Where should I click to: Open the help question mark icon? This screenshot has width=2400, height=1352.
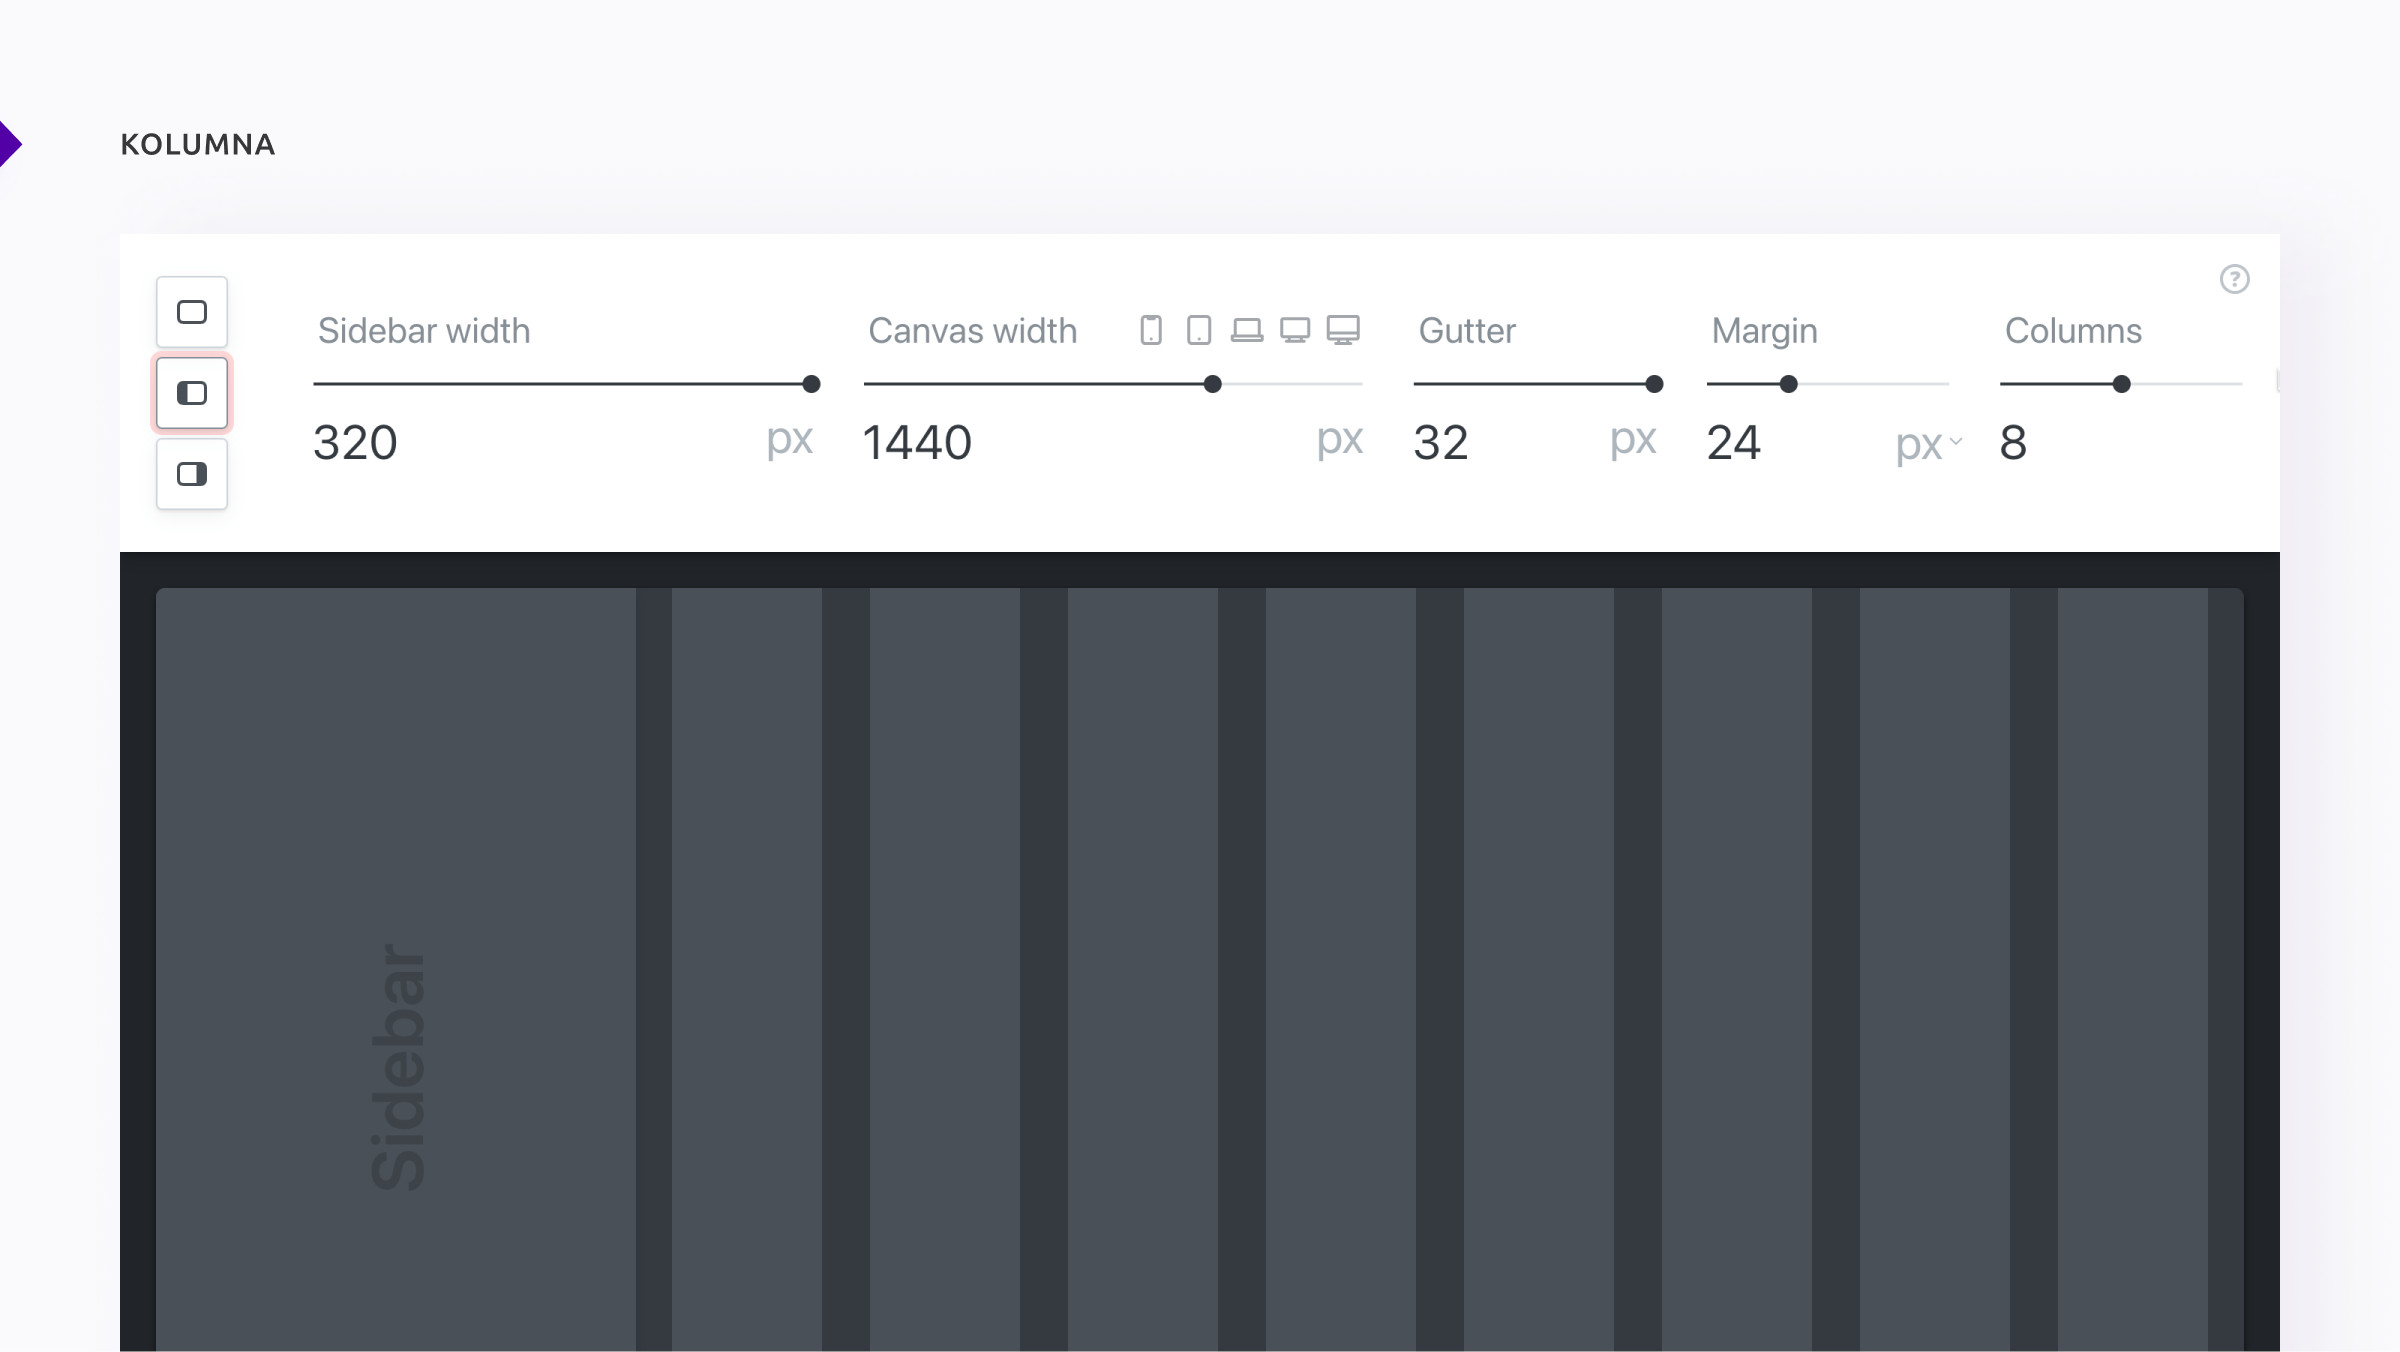click(2234, 279)
